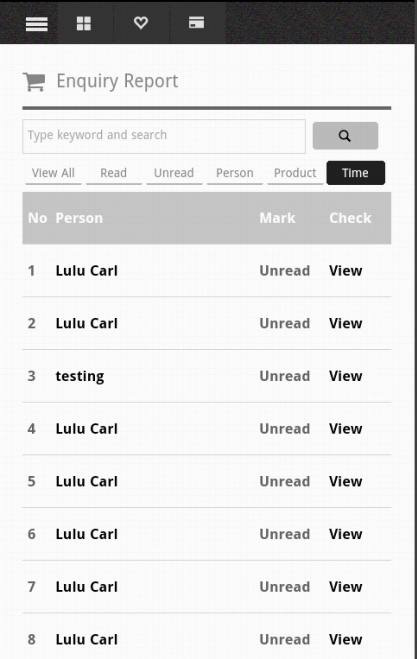Open the hamburger menu icon

(x=37, y=24)
